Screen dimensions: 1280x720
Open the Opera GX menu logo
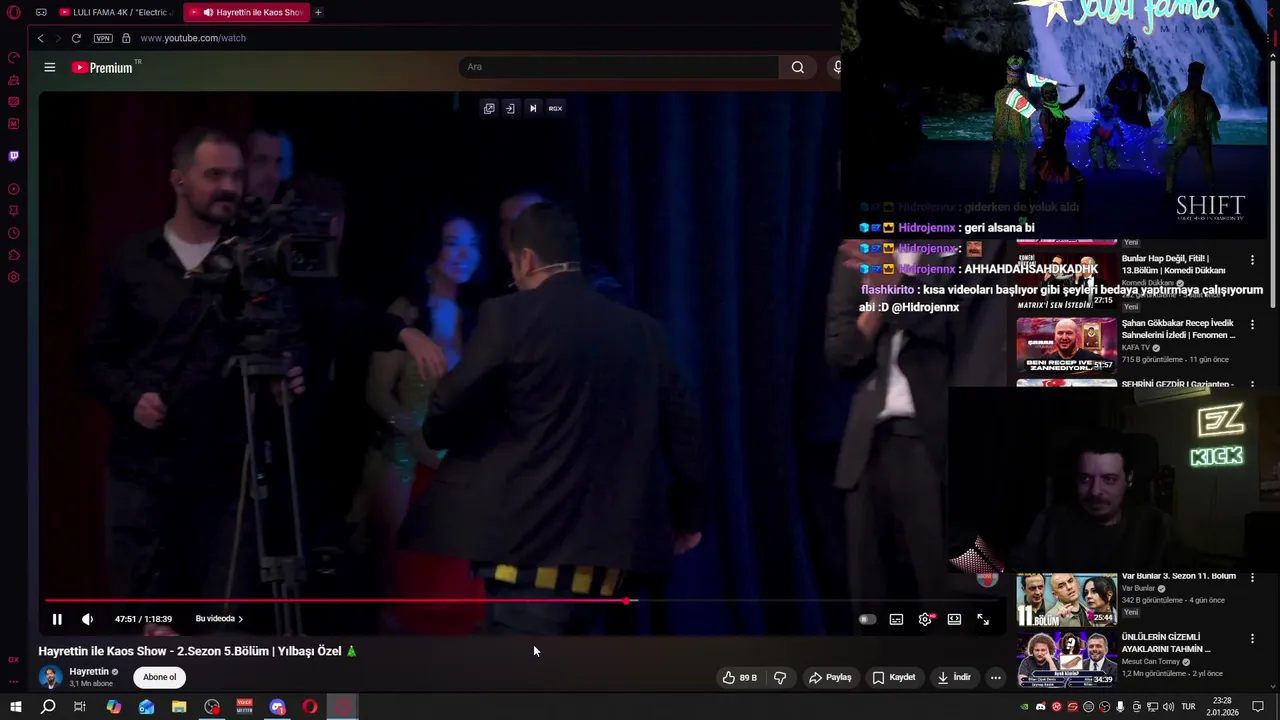click(x=13, y=12)
